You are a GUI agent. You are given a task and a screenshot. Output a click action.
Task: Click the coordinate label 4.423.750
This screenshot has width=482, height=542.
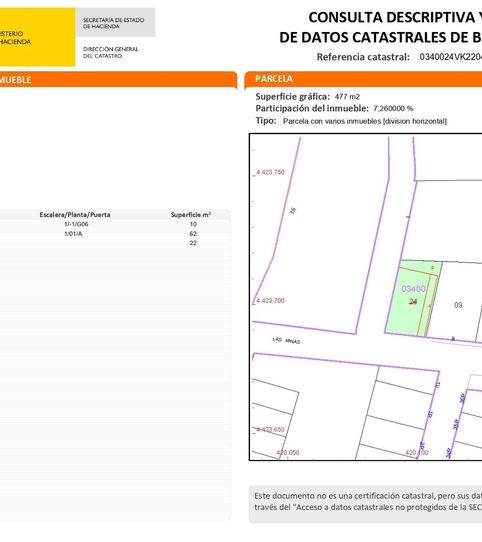[x=270, y=172]
